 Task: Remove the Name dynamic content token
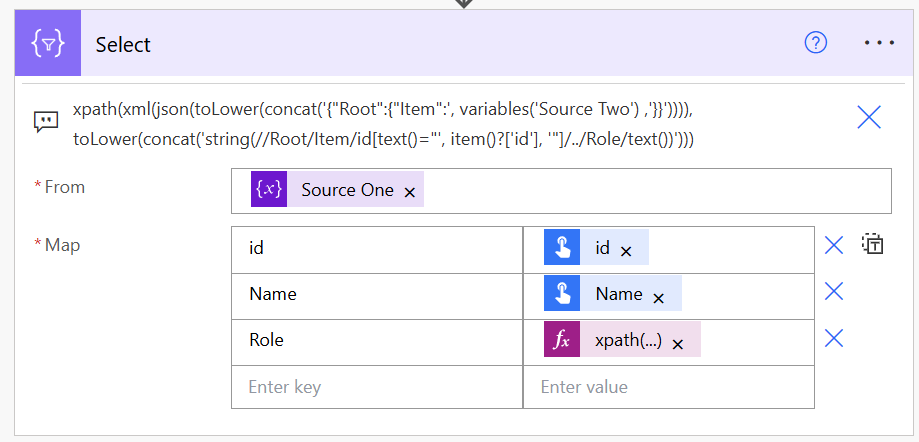pyautogui.click(x=658, y=297)
